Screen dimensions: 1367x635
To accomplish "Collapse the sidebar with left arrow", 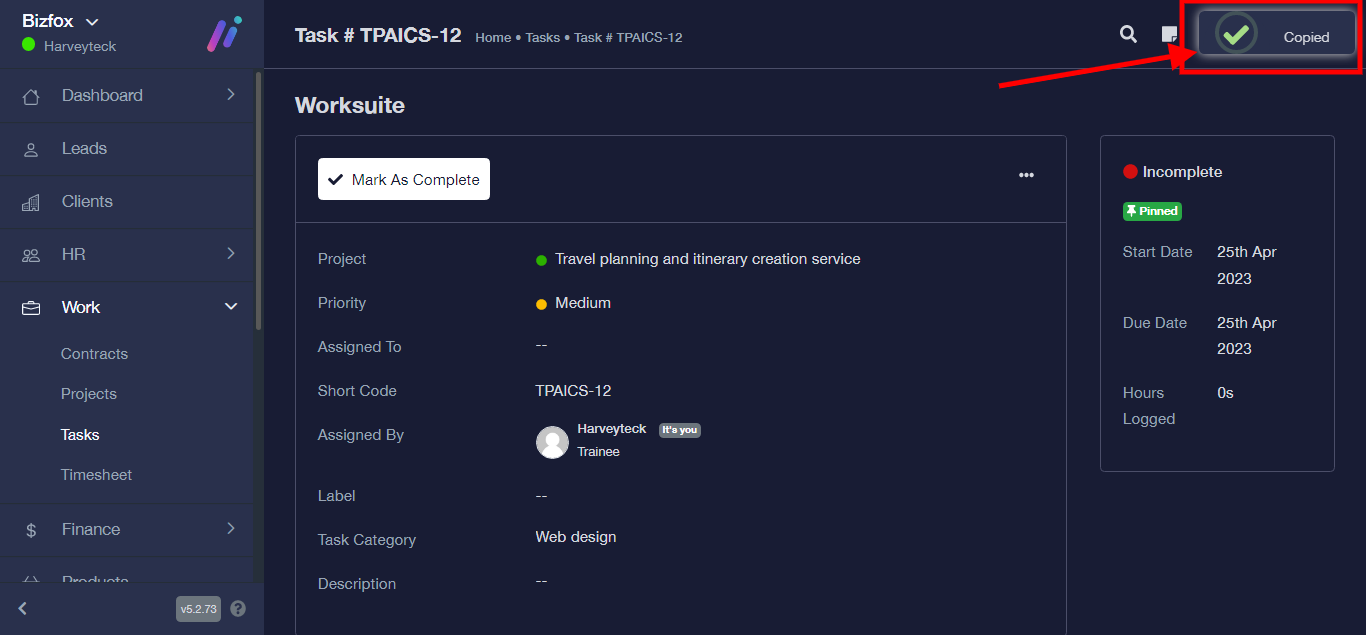I will tap(23, 608).
